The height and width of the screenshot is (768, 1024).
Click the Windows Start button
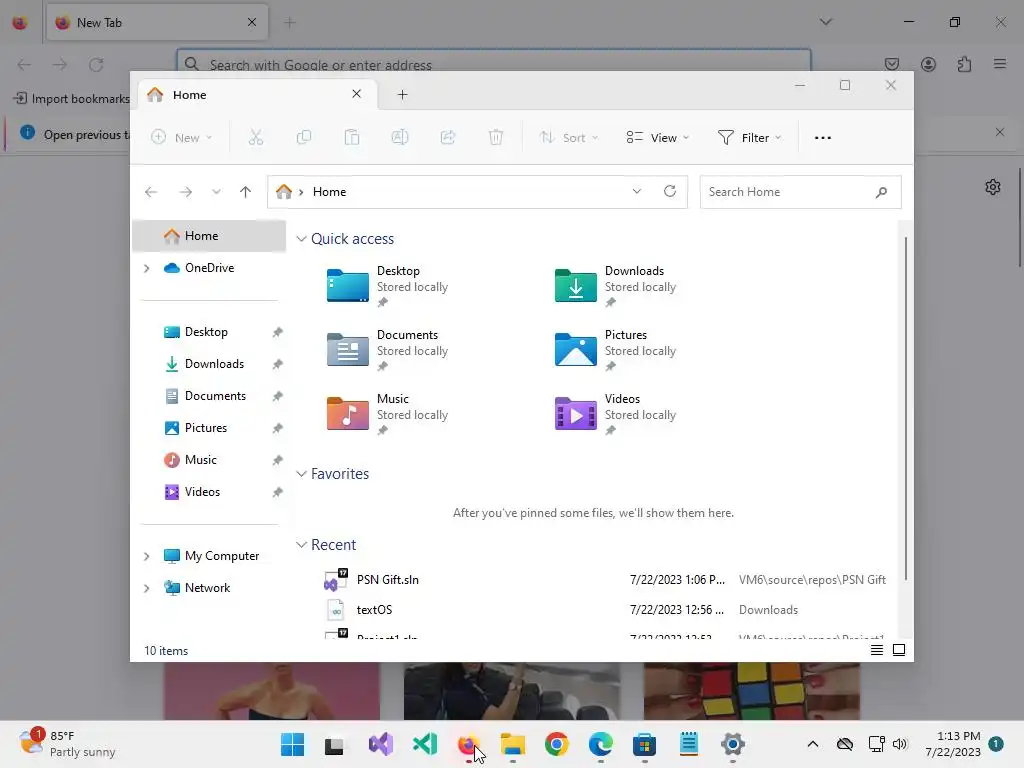(x=293, y=744)
